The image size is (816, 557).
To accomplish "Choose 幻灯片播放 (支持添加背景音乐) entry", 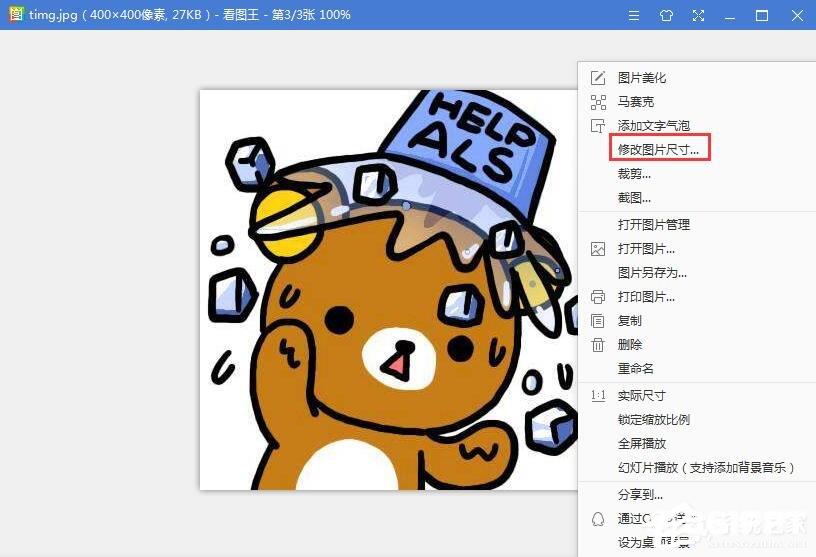I will (706, 467).
